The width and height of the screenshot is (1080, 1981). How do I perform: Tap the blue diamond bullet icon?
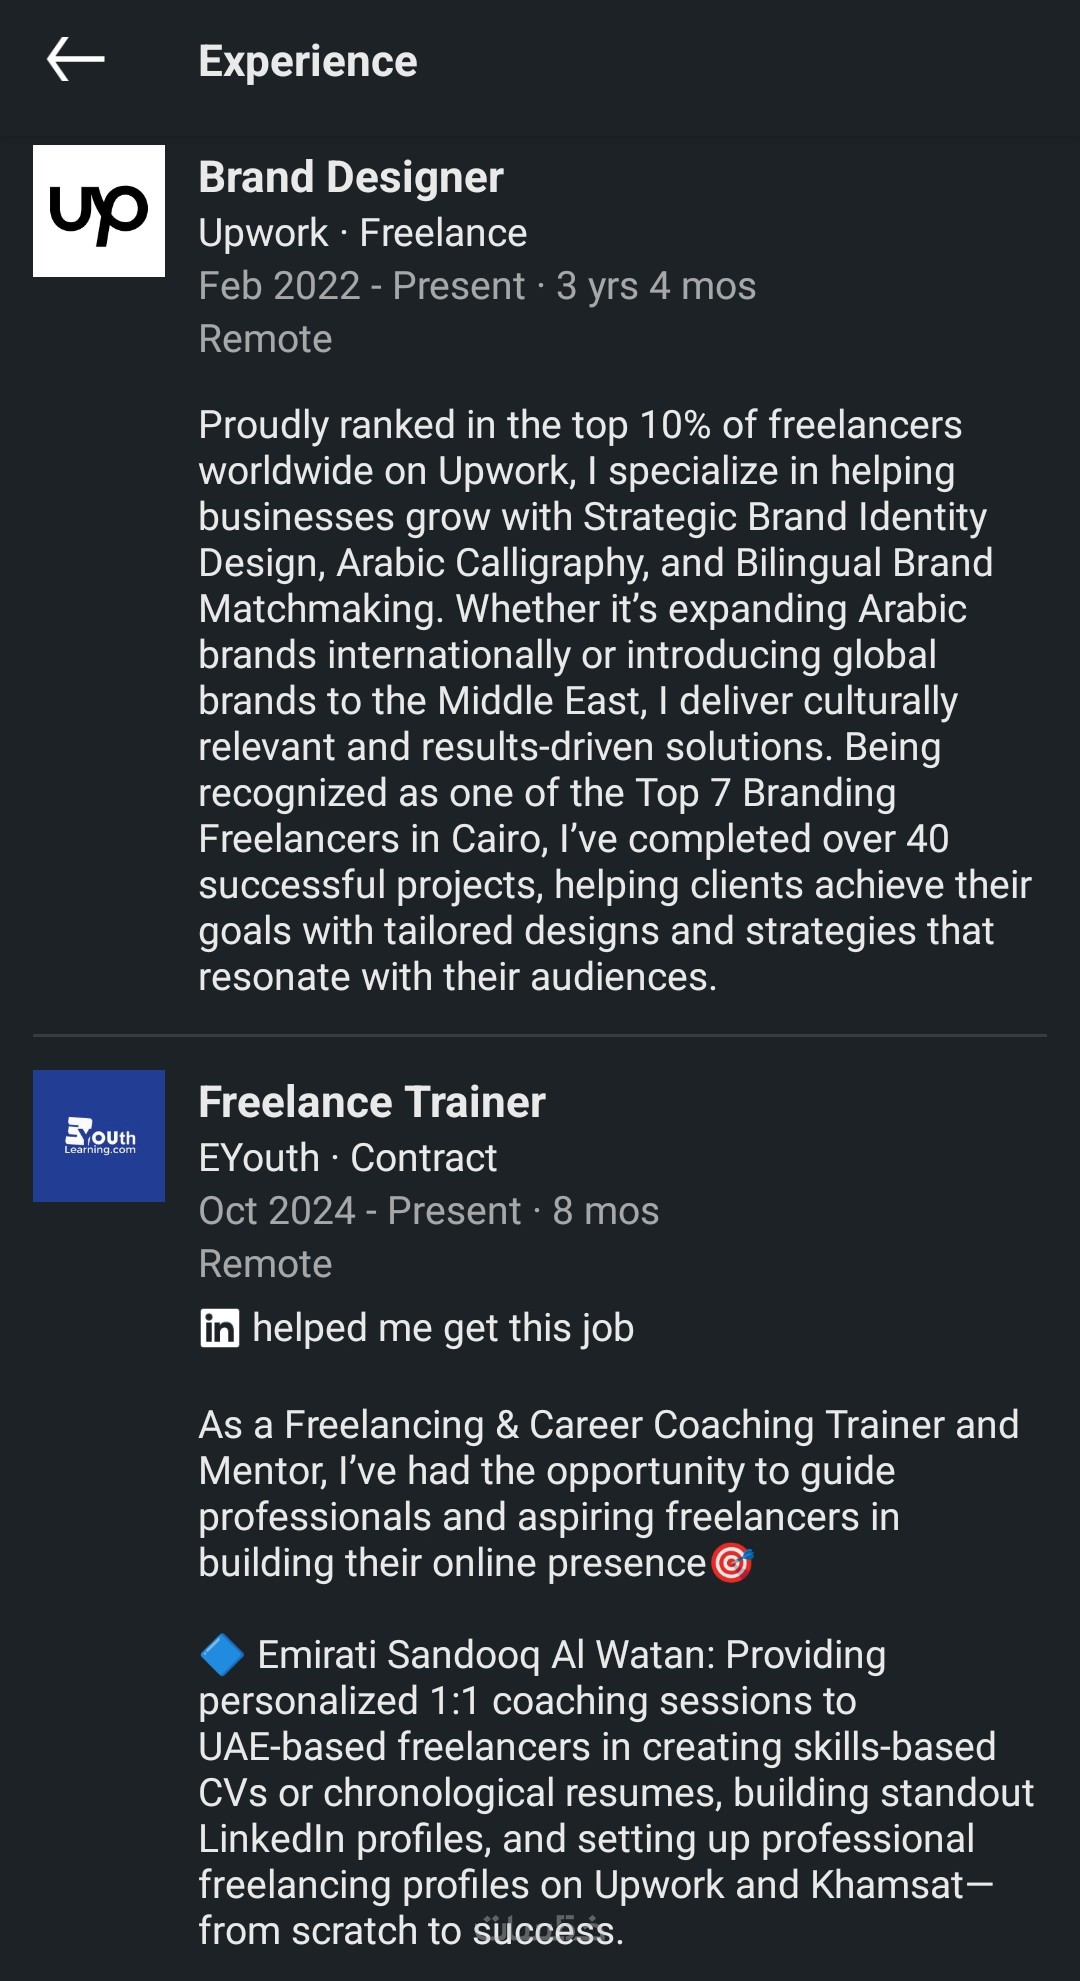click(222, 1655)
